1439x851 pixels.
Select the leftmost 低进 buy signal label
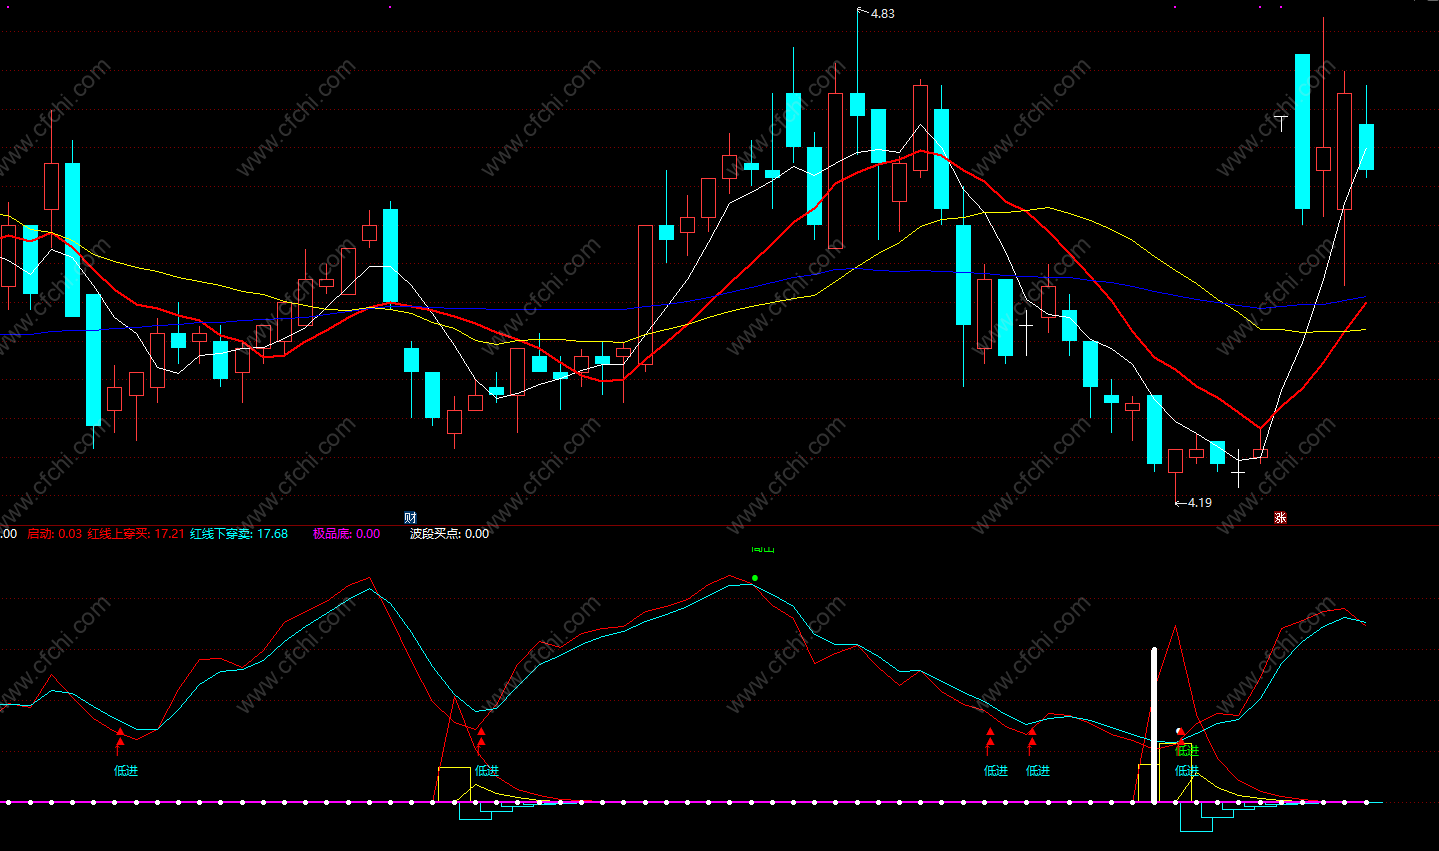(x=126, y=770)
